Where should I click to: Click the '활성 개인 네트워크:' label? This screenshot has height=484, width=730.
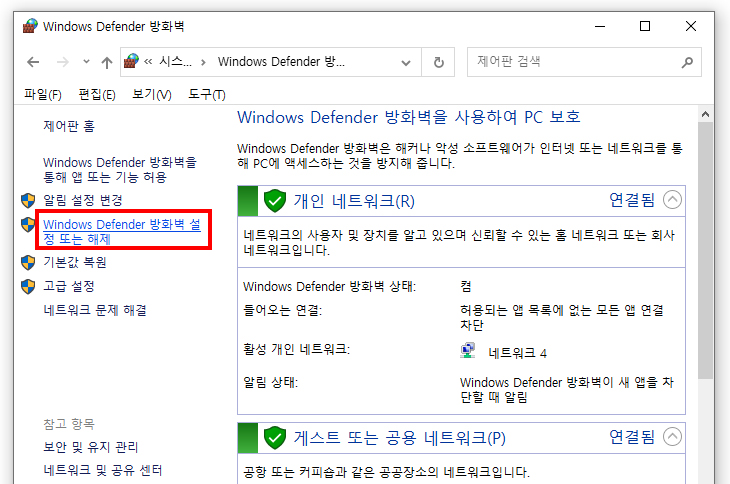pyautogui.click(x=296, y=349)
